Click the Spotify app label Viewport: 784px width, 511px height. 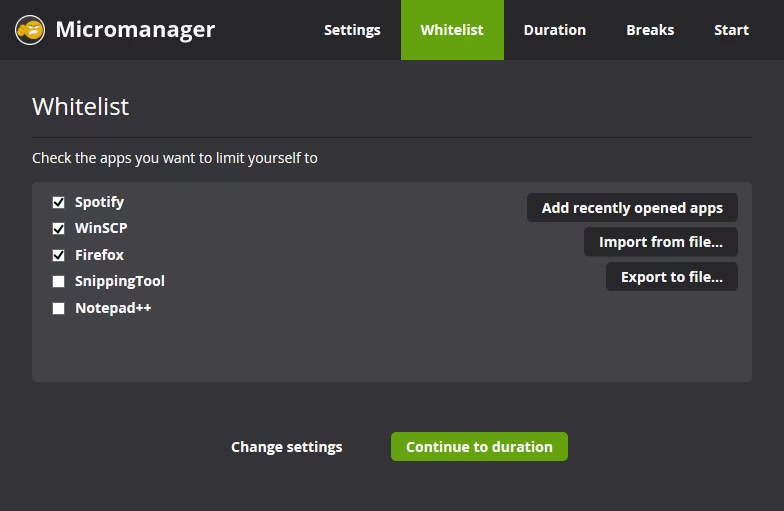click(x=99, y=202)
